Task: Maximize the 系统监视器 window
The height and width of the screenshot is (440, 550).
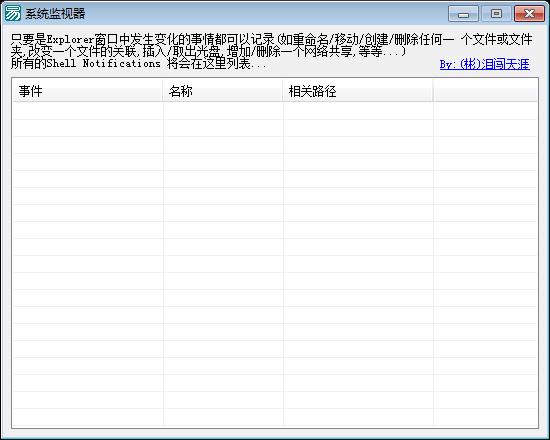Action: 496,14
